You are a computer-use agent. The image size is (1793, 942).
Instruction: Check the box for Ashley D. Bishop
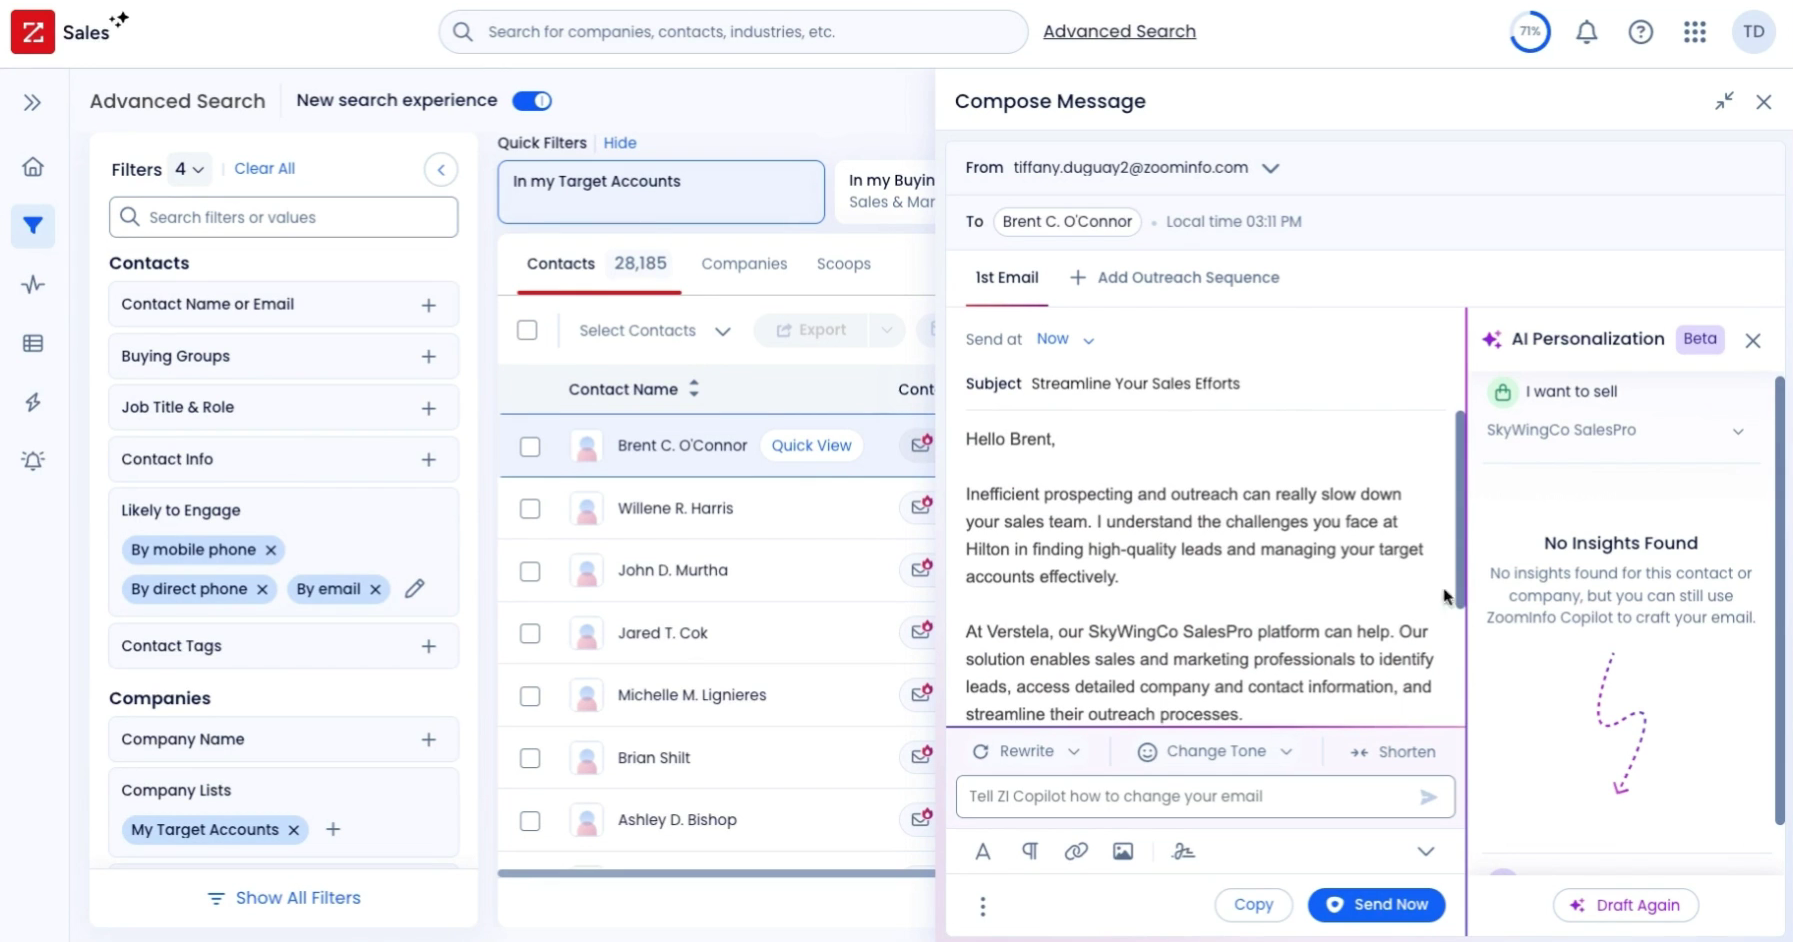[x=530, y=821]
